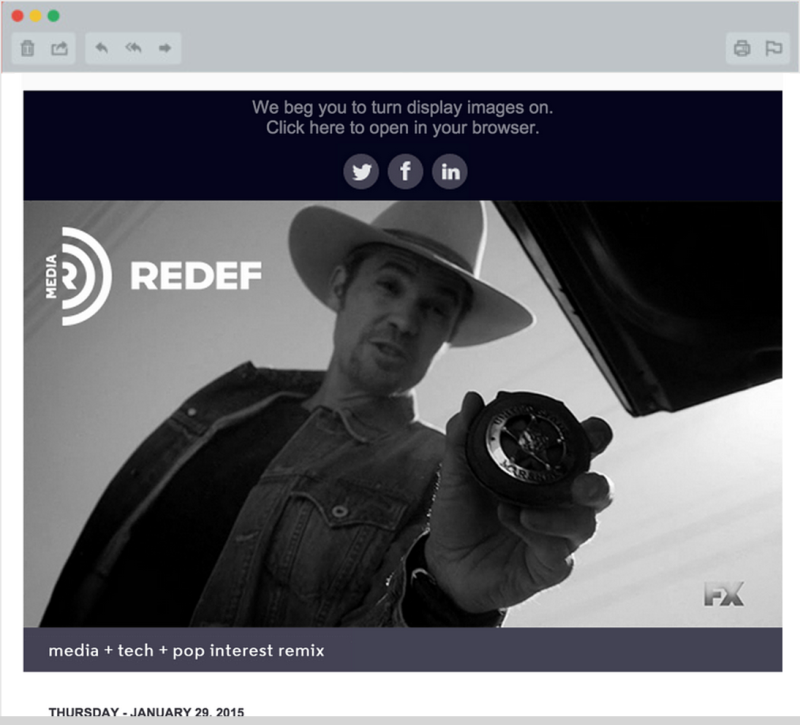This screenshot has height=725, width=800.
Task: Click the 'THURSDAY - JANUARY 29, 2015' date text
Action: (146, 712)
